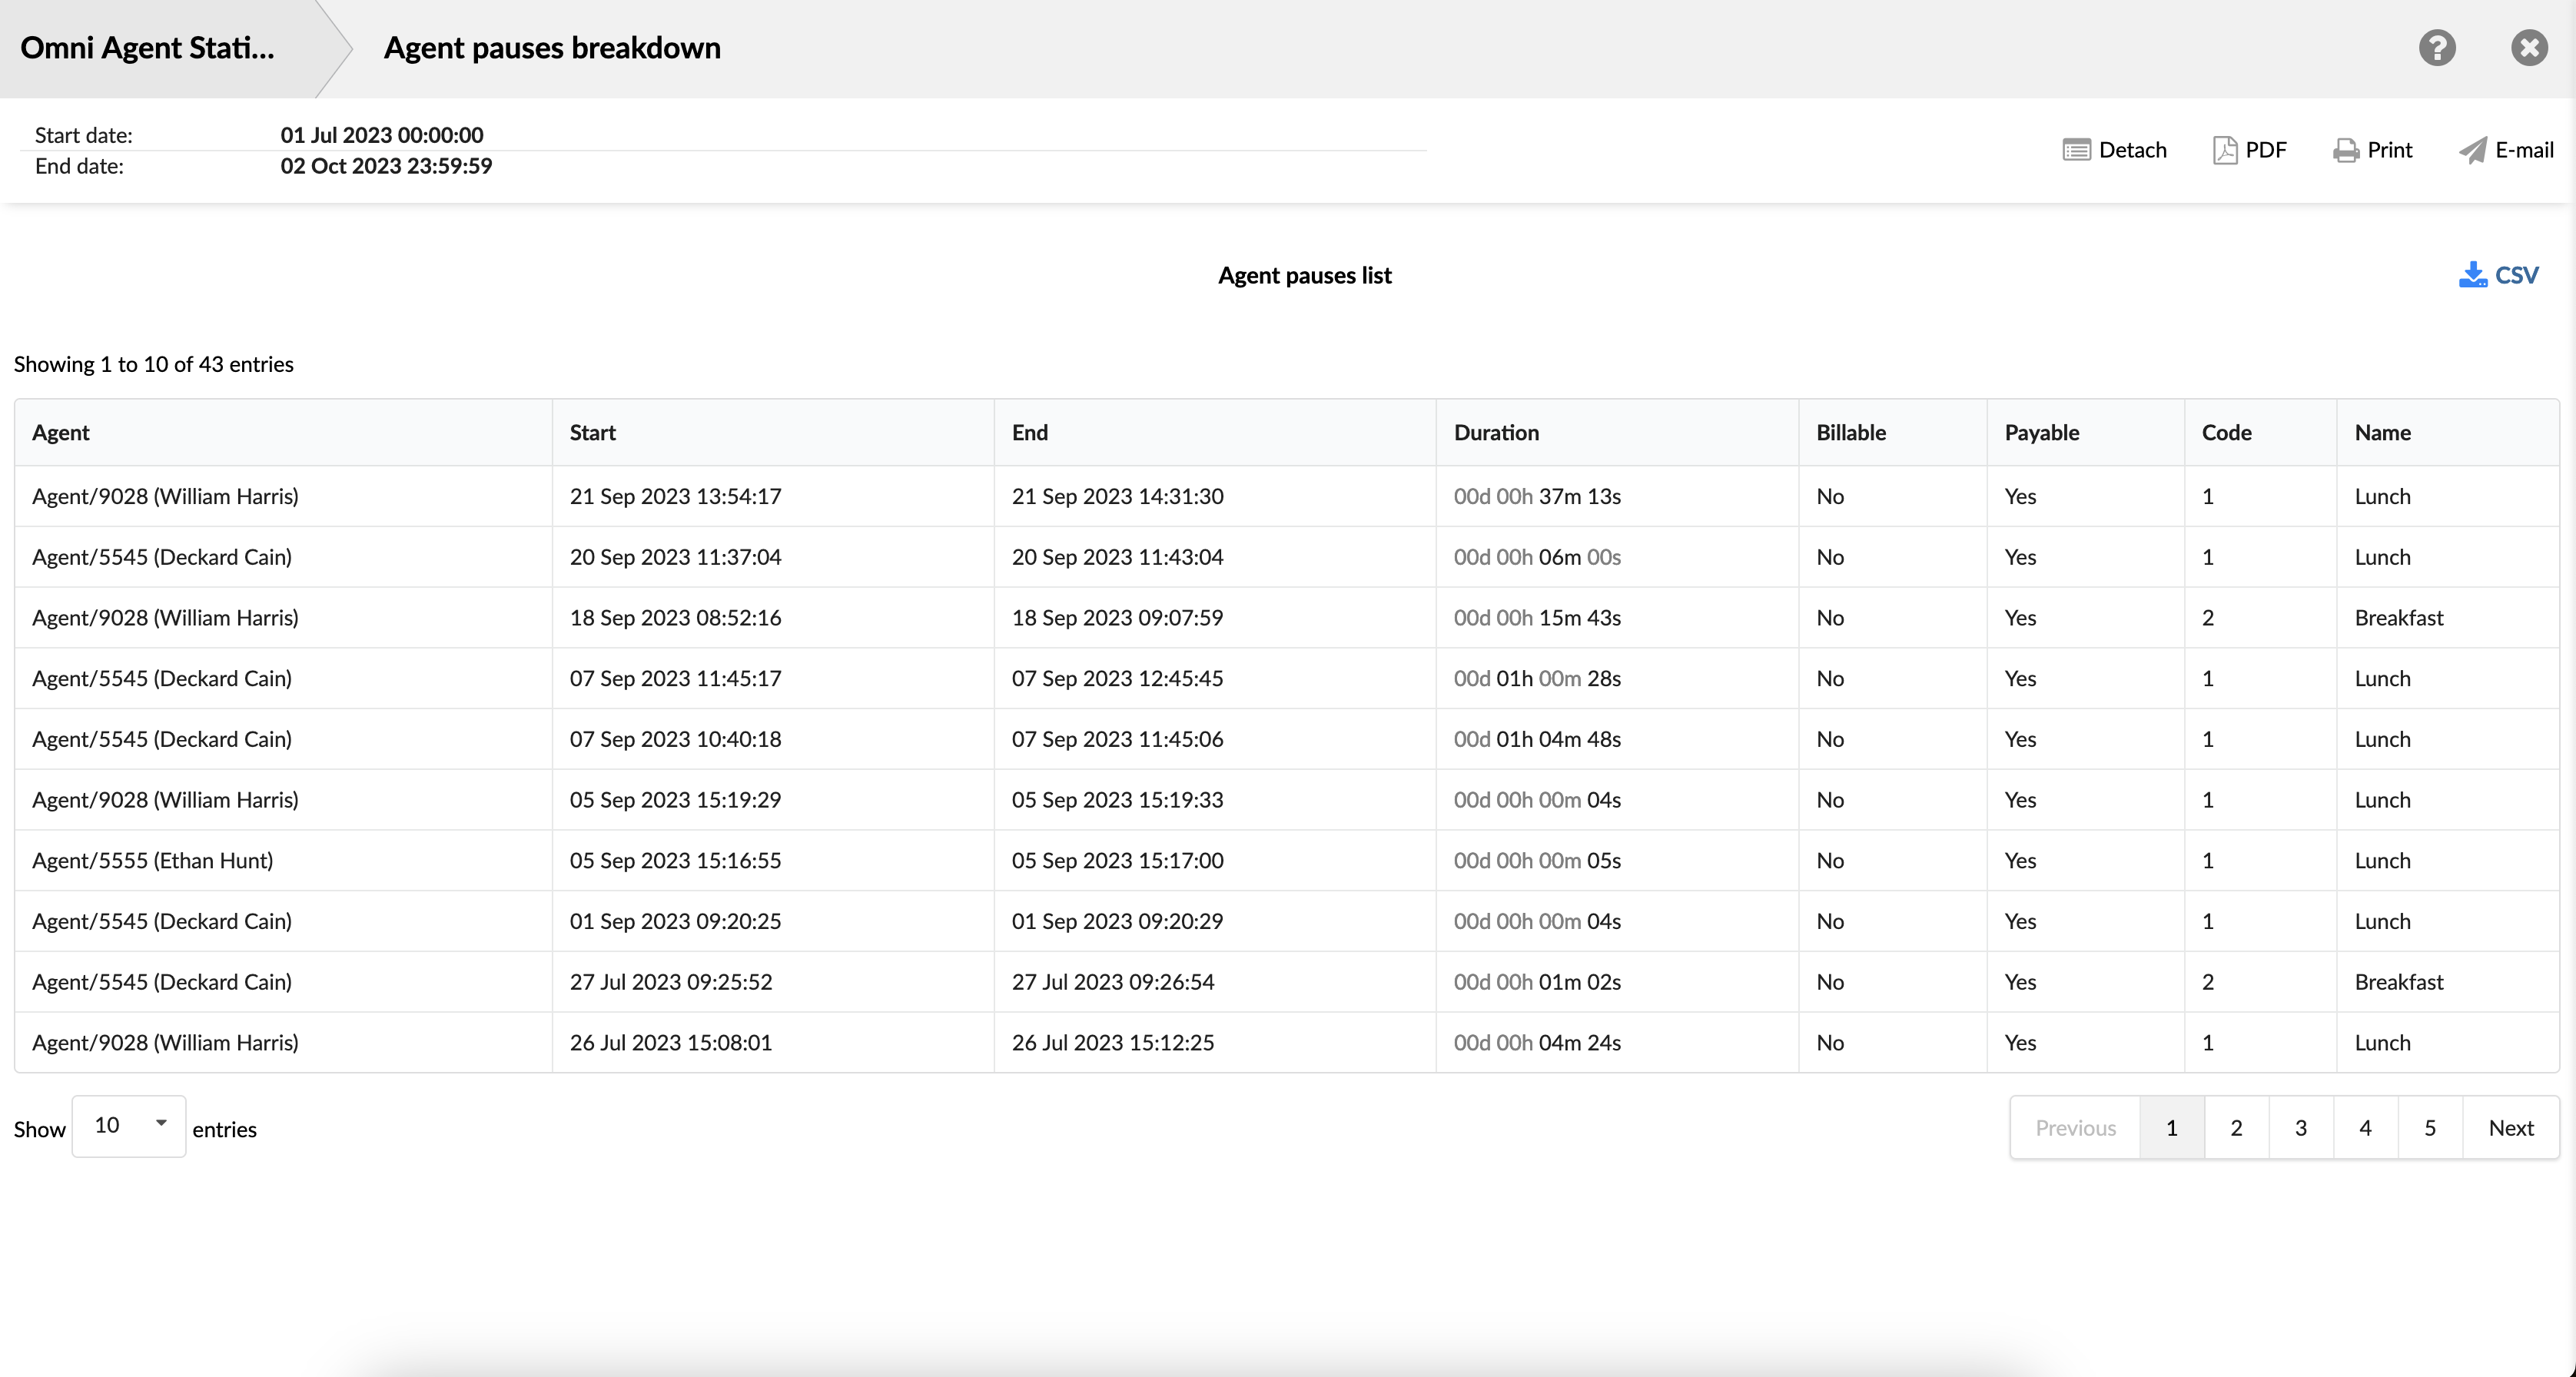Go to page 4 in pagination
The height and width of the screenshot is (1377, 2576).
point(2365,1128)
